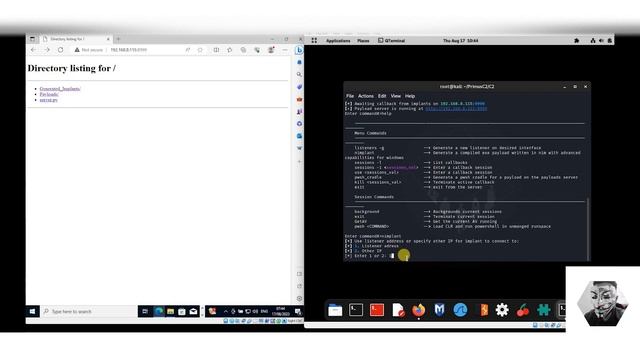Click the Edge address bar
Screen dimensions: 640x360
pyautogui.click(x=129, y=50)
